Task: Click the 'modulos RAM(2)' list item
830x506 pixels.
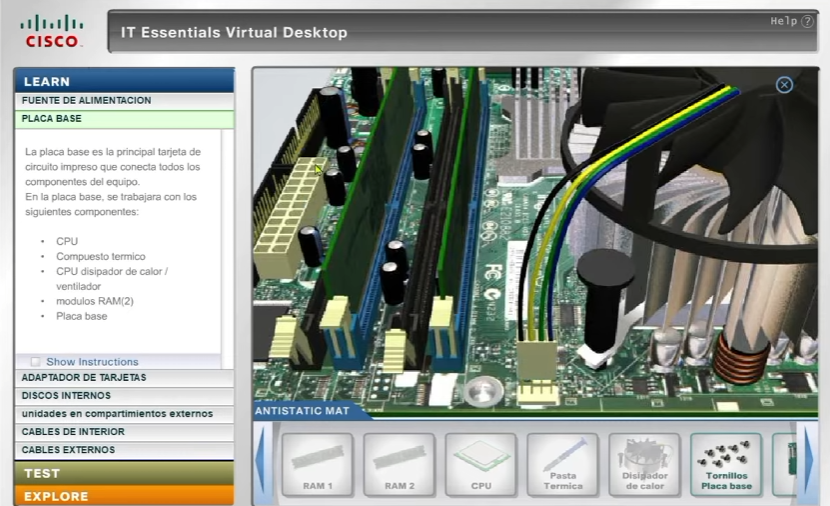Action: (95, 301)
